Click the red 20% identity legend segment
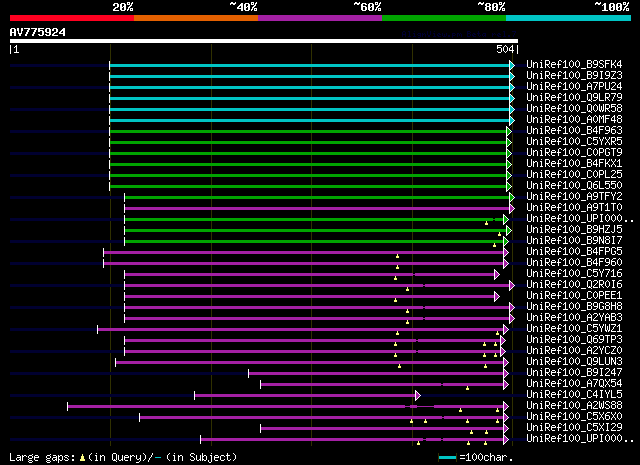 [72, 18]
